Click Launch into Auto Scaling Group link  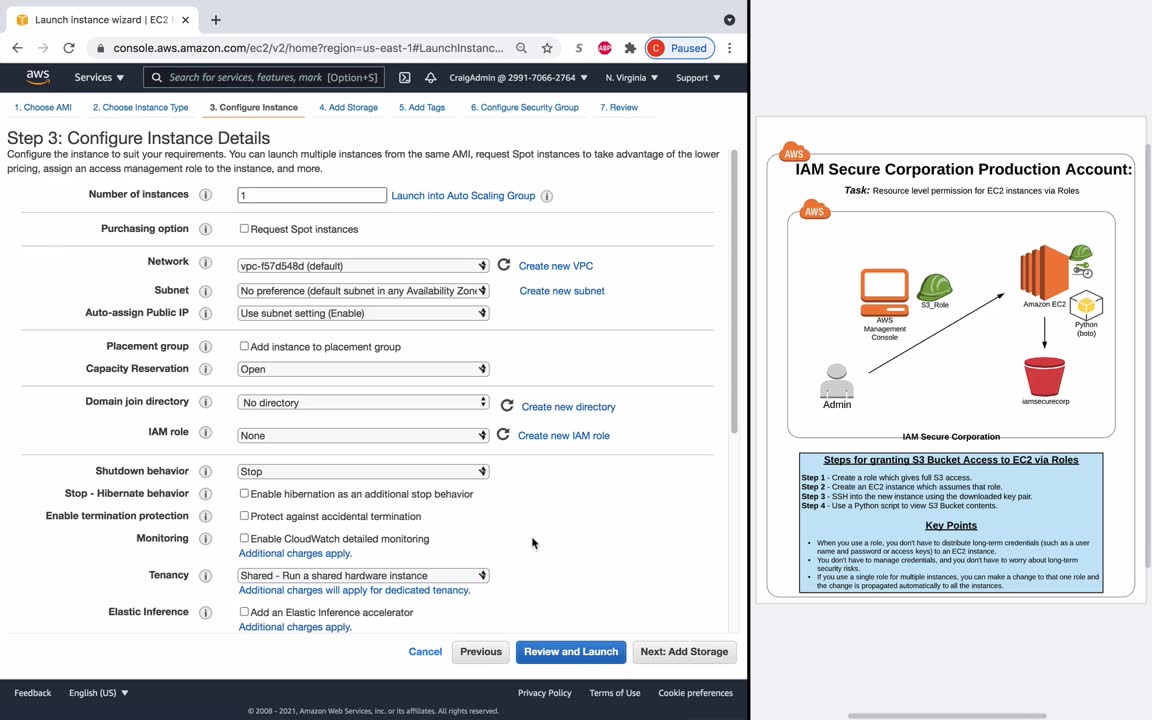[463, 195]
